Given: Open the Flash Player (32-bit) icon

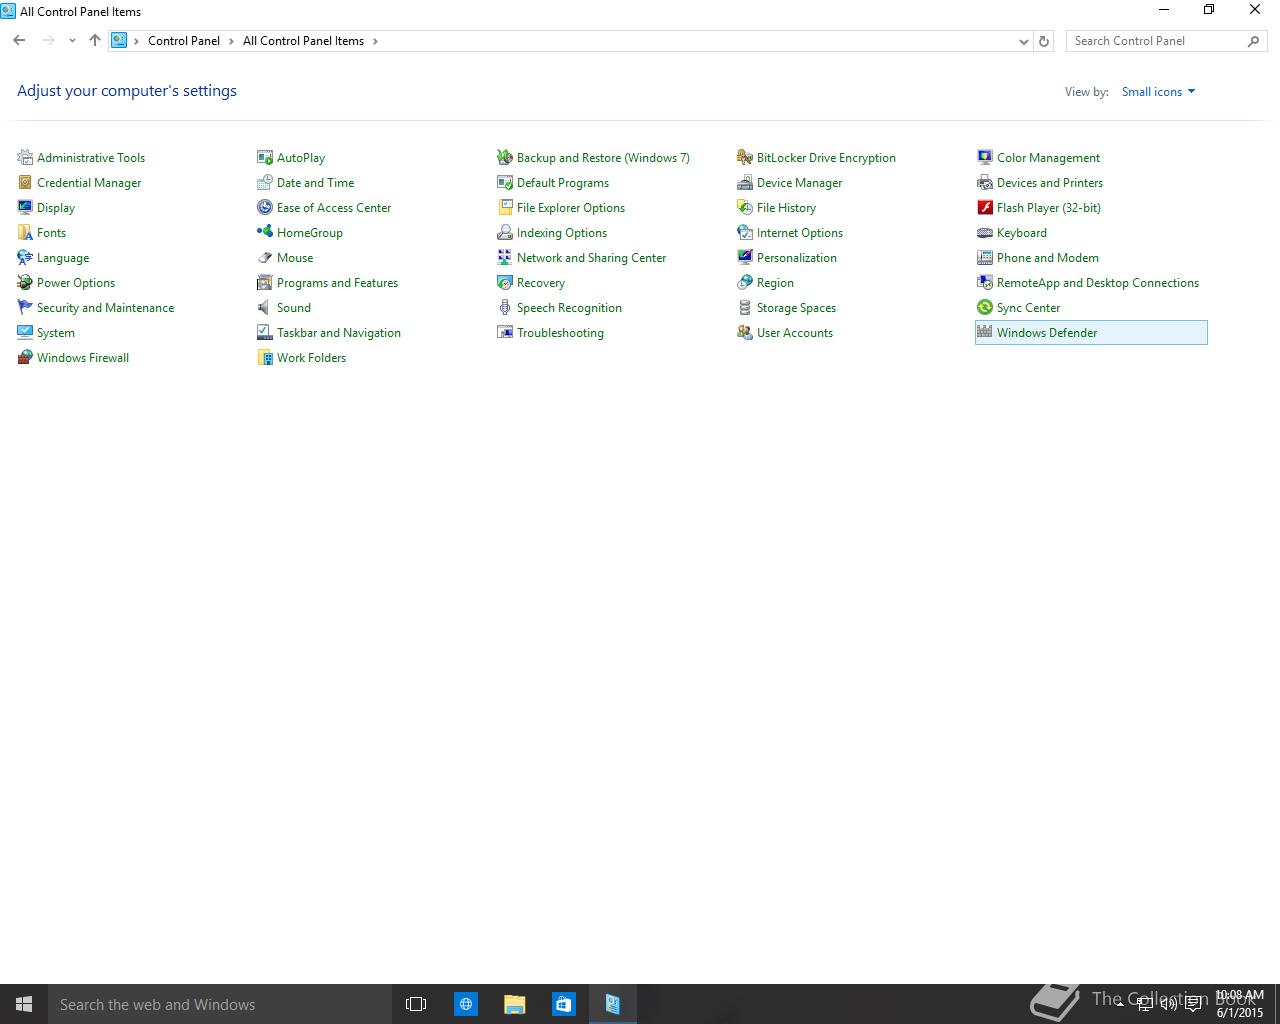Looking at the screenshot, I should [x=985, y=207].
